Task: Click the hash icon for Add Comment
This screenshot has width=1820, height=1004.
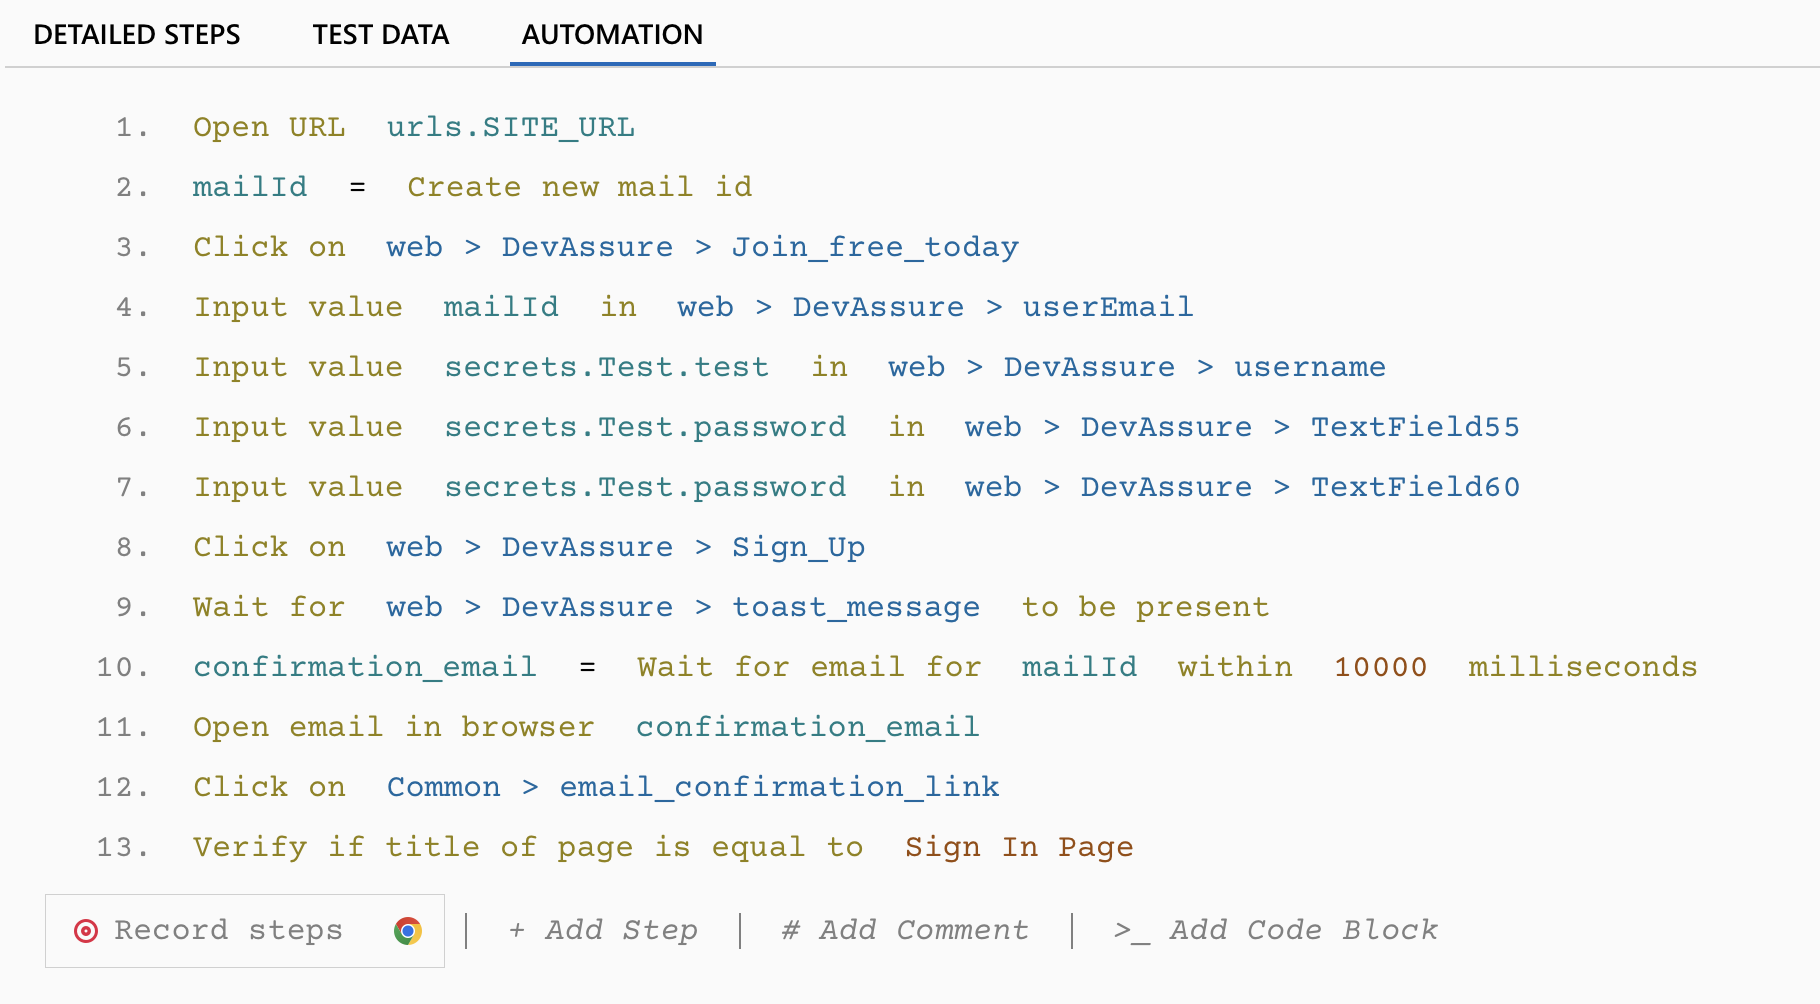Action: point(791,931)
